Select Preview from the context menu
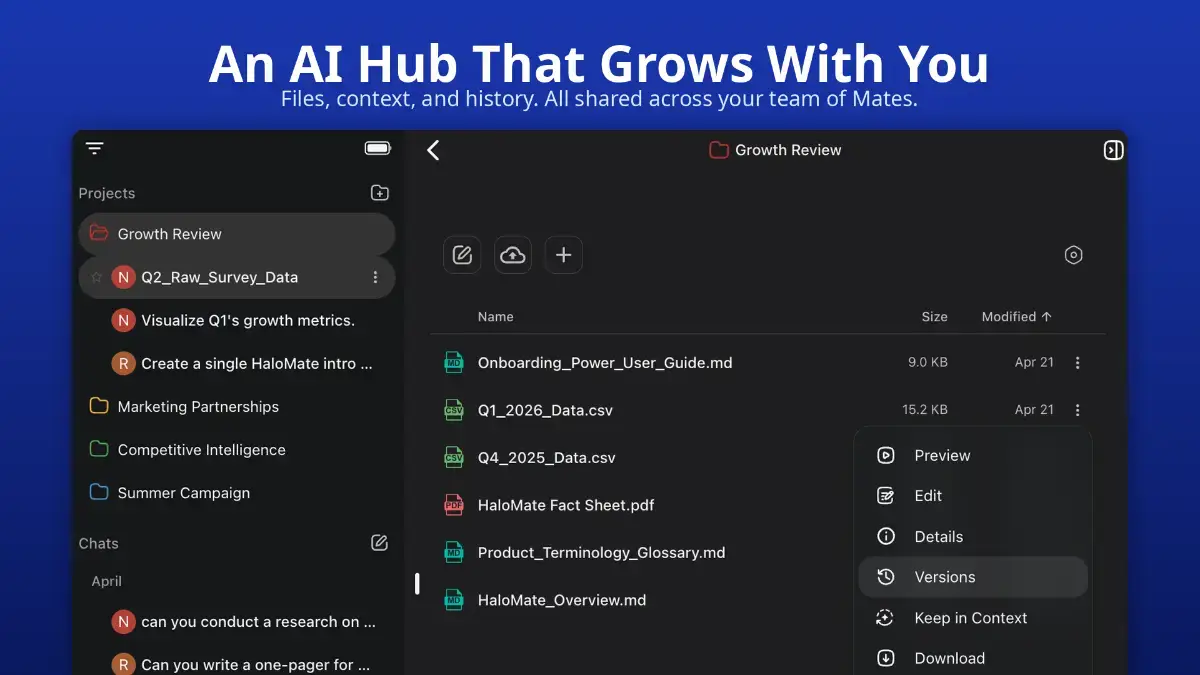 973,455
